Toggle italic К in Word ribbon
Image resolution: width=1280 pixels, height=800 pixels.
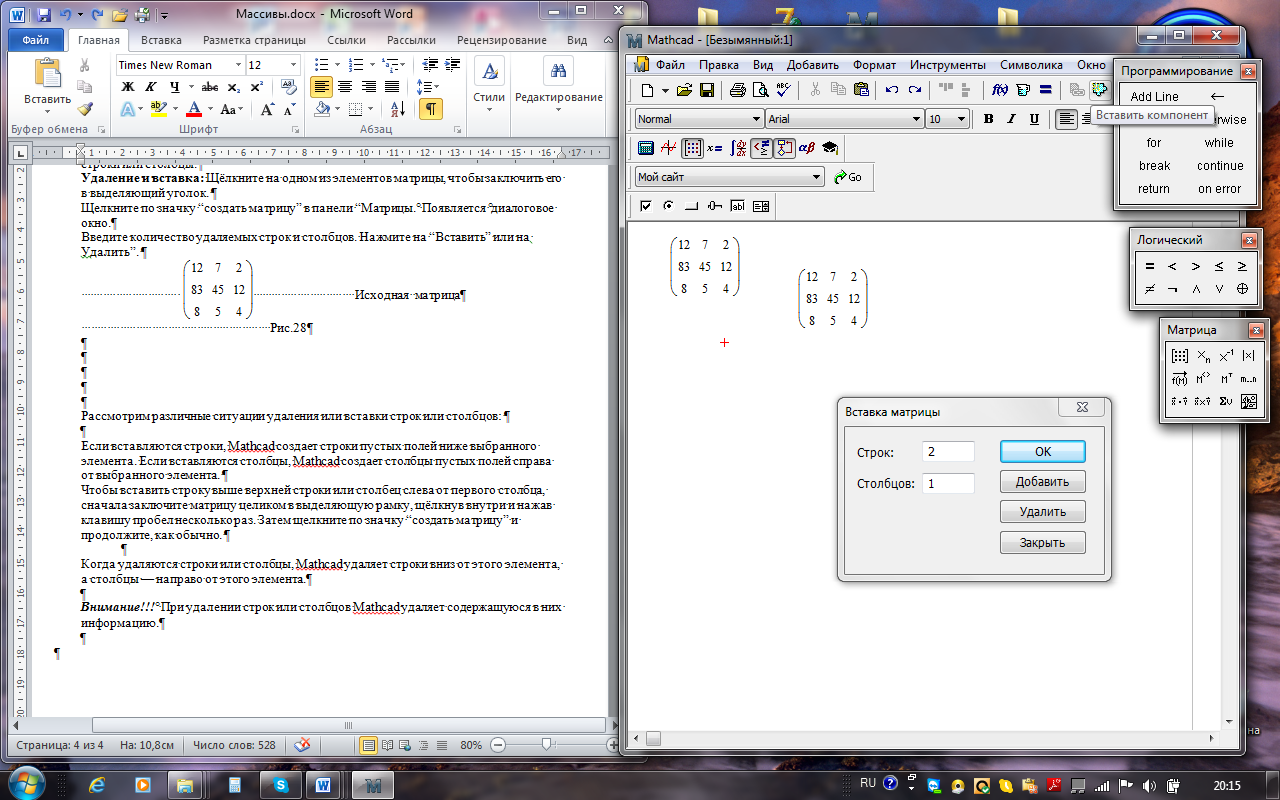[x=150, y=87]
